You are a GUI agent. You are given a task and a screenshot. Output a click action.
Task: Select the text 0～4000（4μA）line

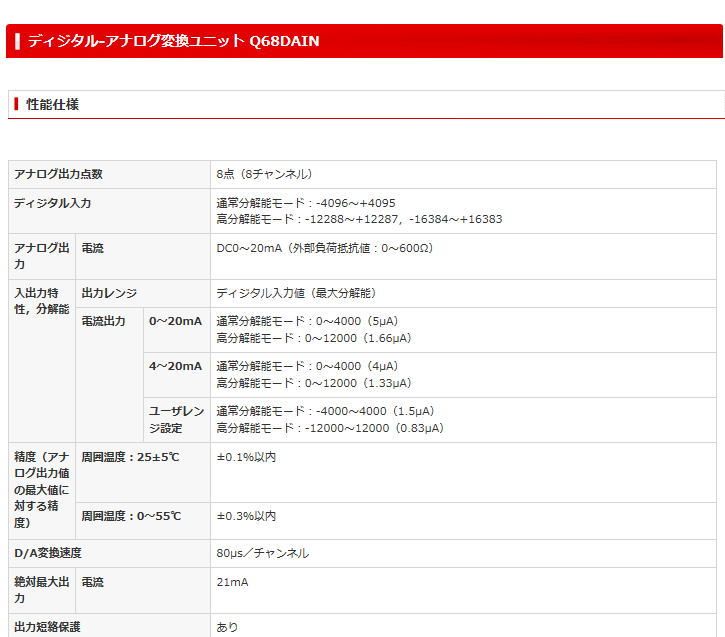[x=307, y=366]
